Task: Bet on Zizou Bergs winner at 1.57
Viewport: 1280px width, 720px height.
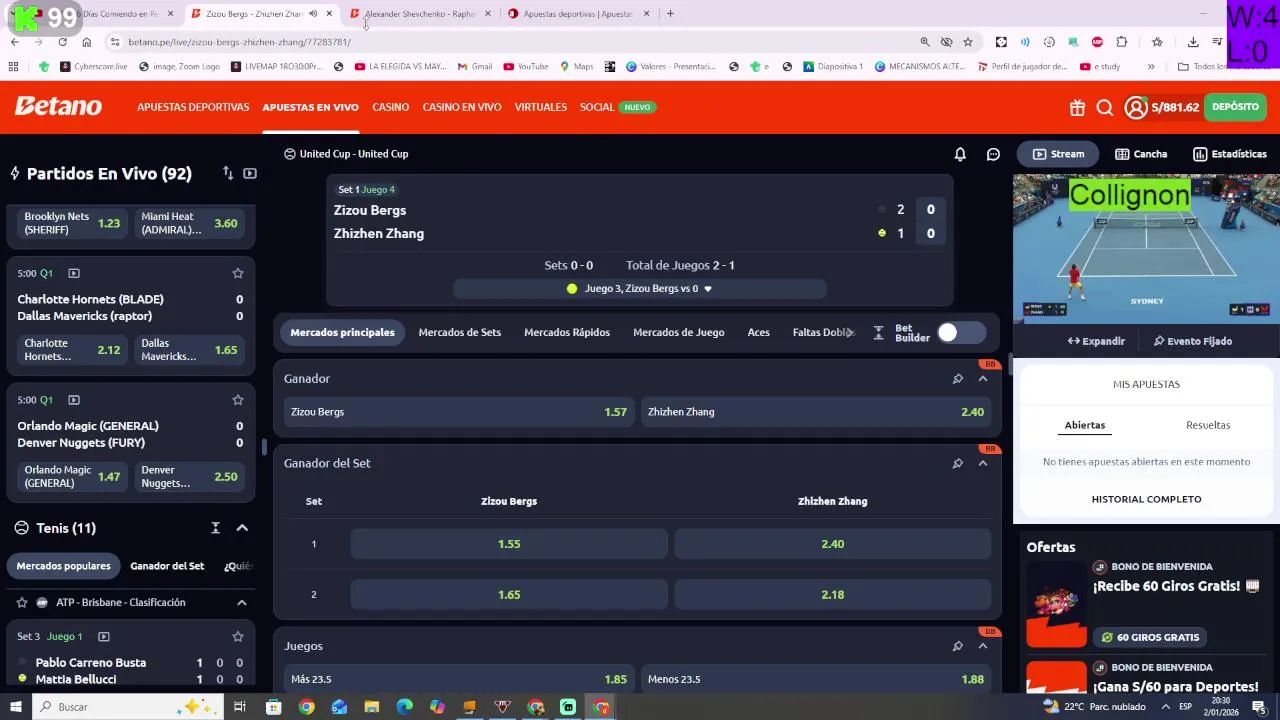Action: (459, 412)
